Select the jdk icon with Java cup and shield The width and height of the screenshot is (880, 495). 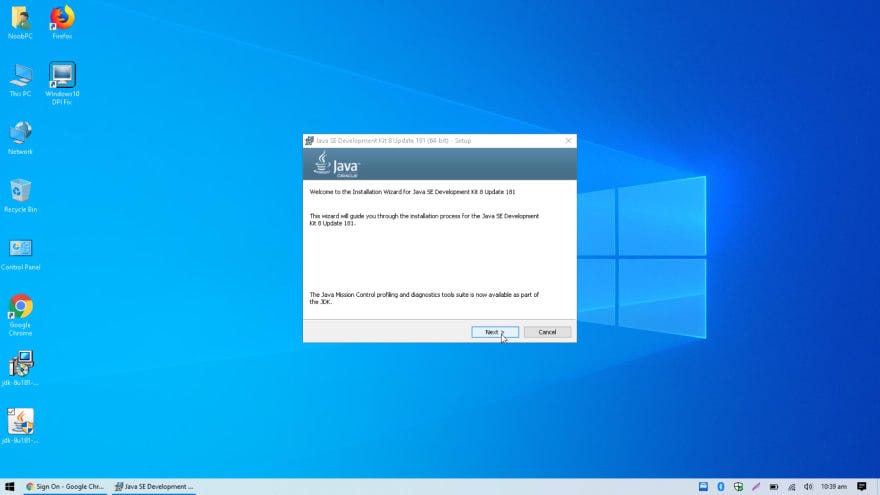coord(20,427)
